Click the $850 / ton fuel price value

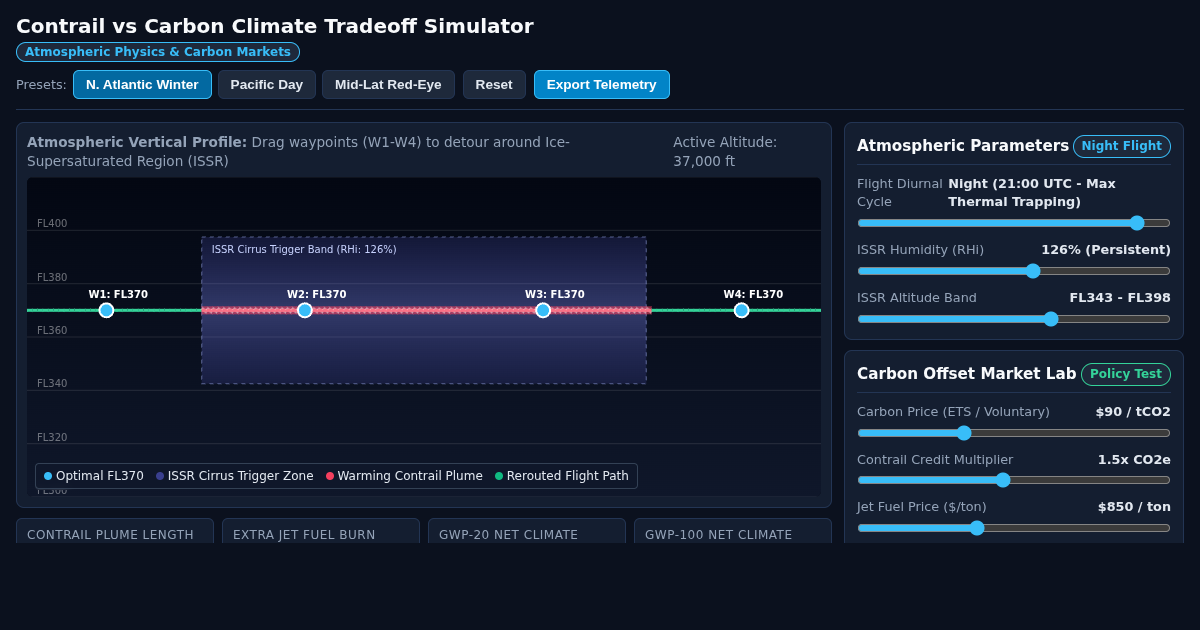pyautogui.click(x=1134, y=507)
